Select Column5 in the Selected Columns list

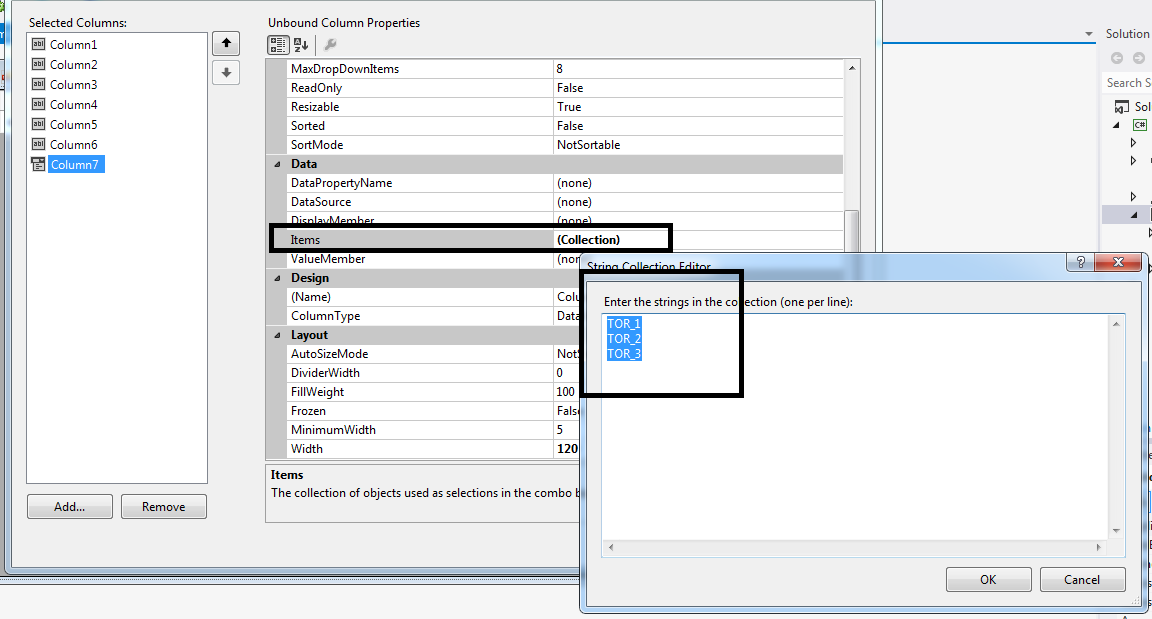[73, 125]
